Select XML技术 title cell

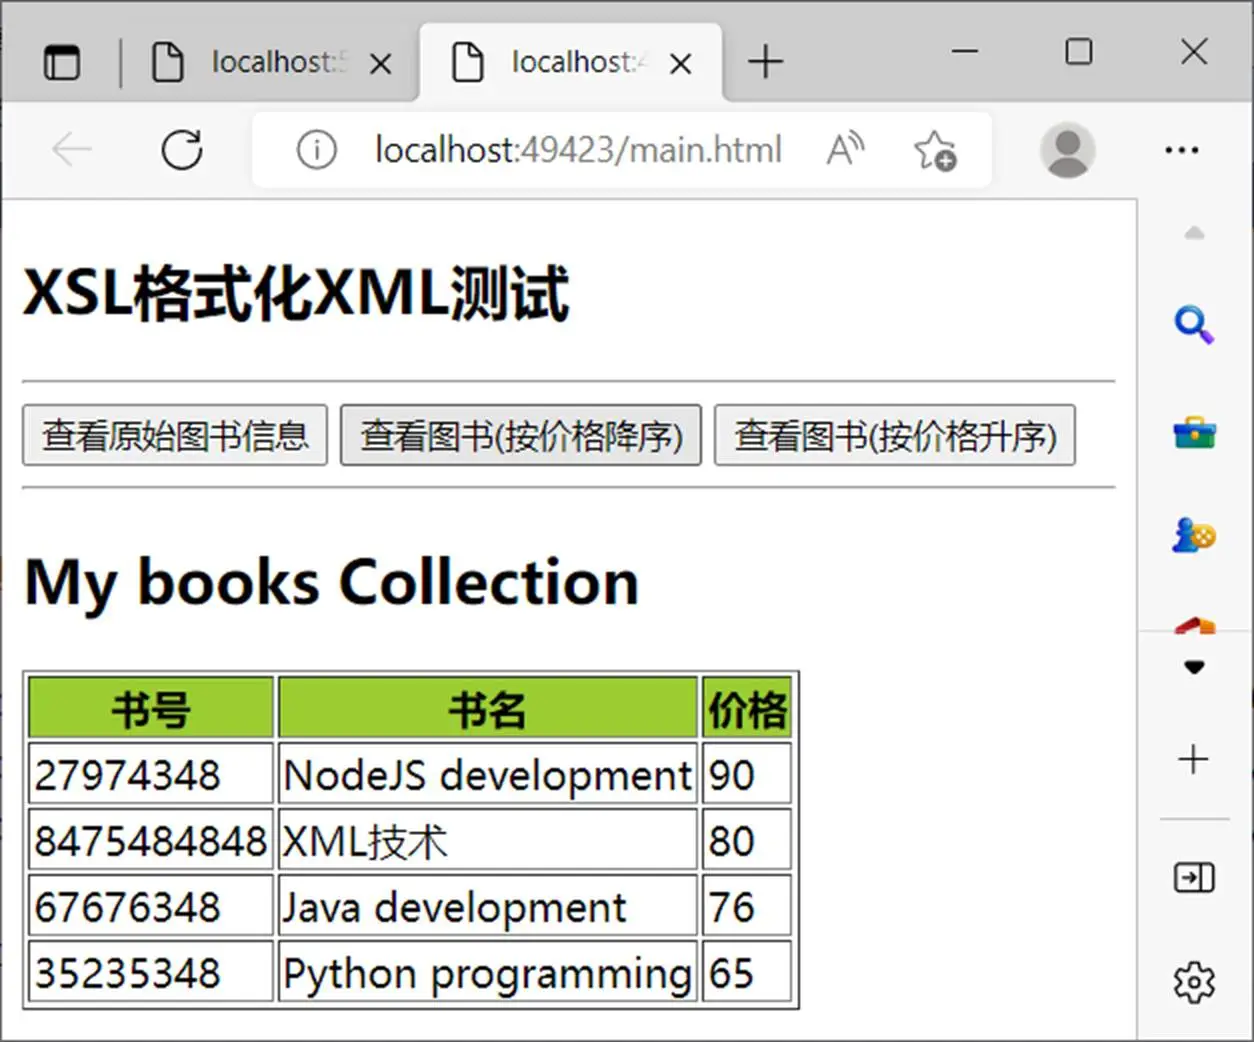487,840
